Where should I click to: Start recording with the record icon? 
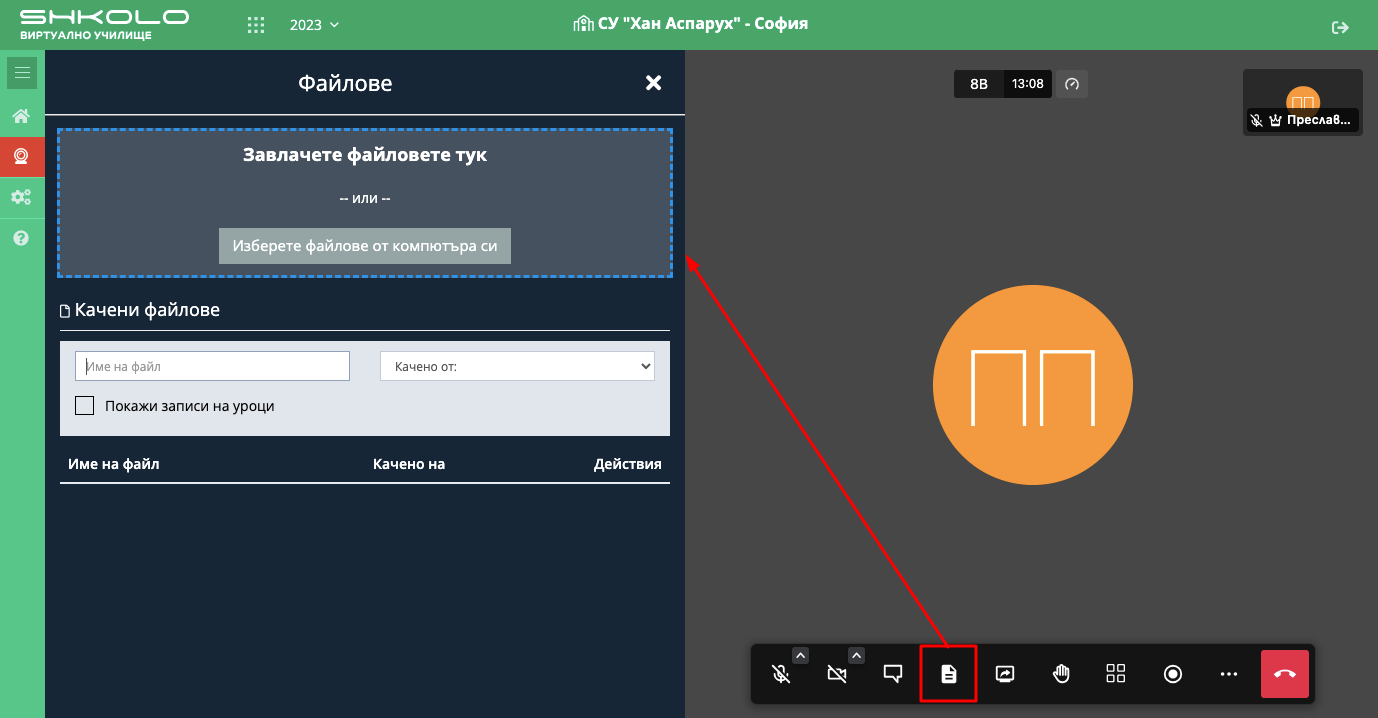1173,674
